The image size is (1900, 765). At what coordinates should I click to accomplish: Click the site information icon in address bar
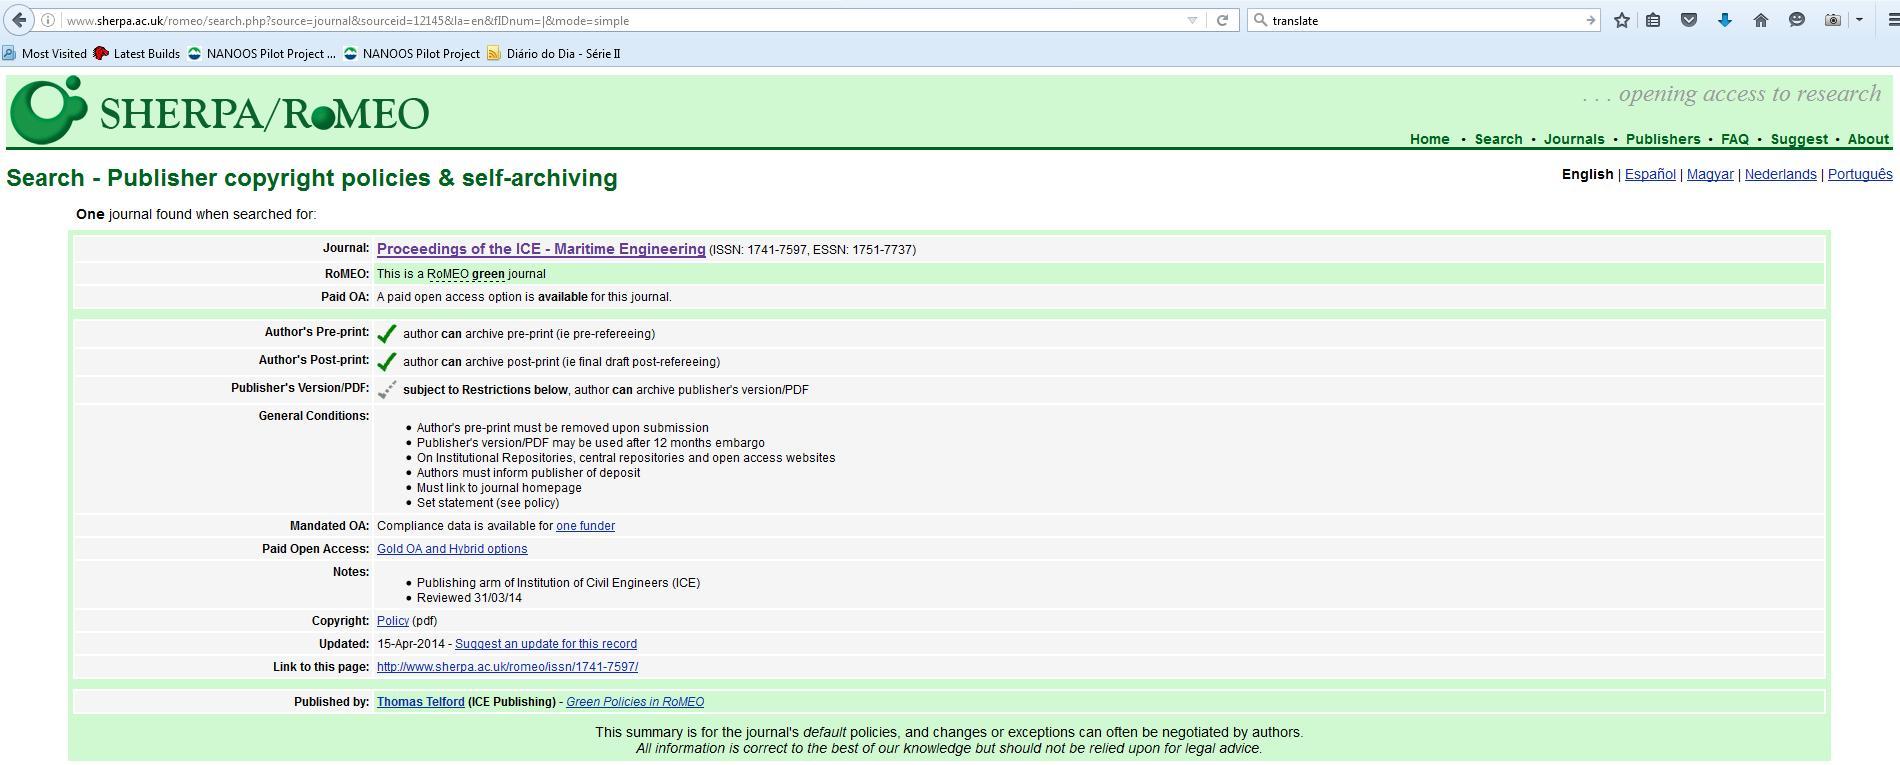[47, 20]
